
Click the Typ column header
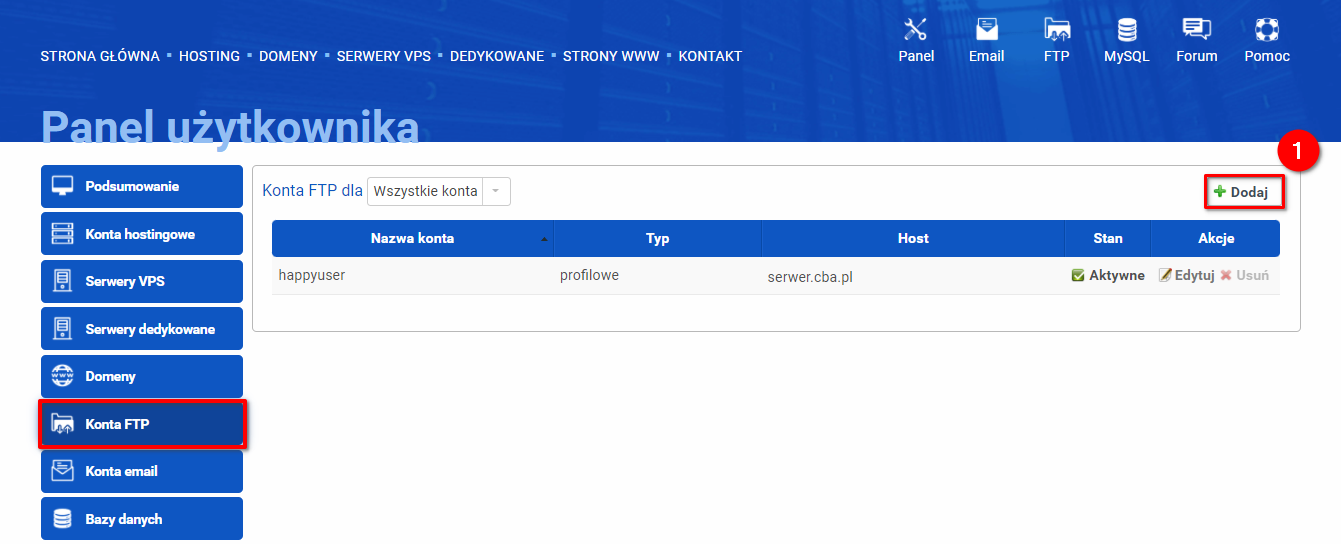coord(657,239)
